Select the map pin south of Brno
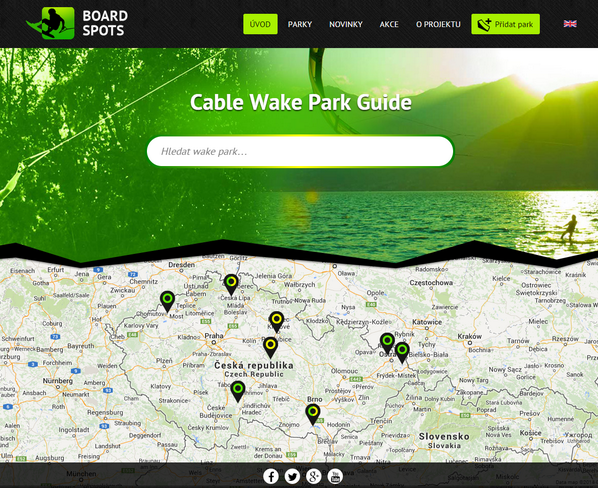The height and width of the screenshot is (488, 598). 313,414
